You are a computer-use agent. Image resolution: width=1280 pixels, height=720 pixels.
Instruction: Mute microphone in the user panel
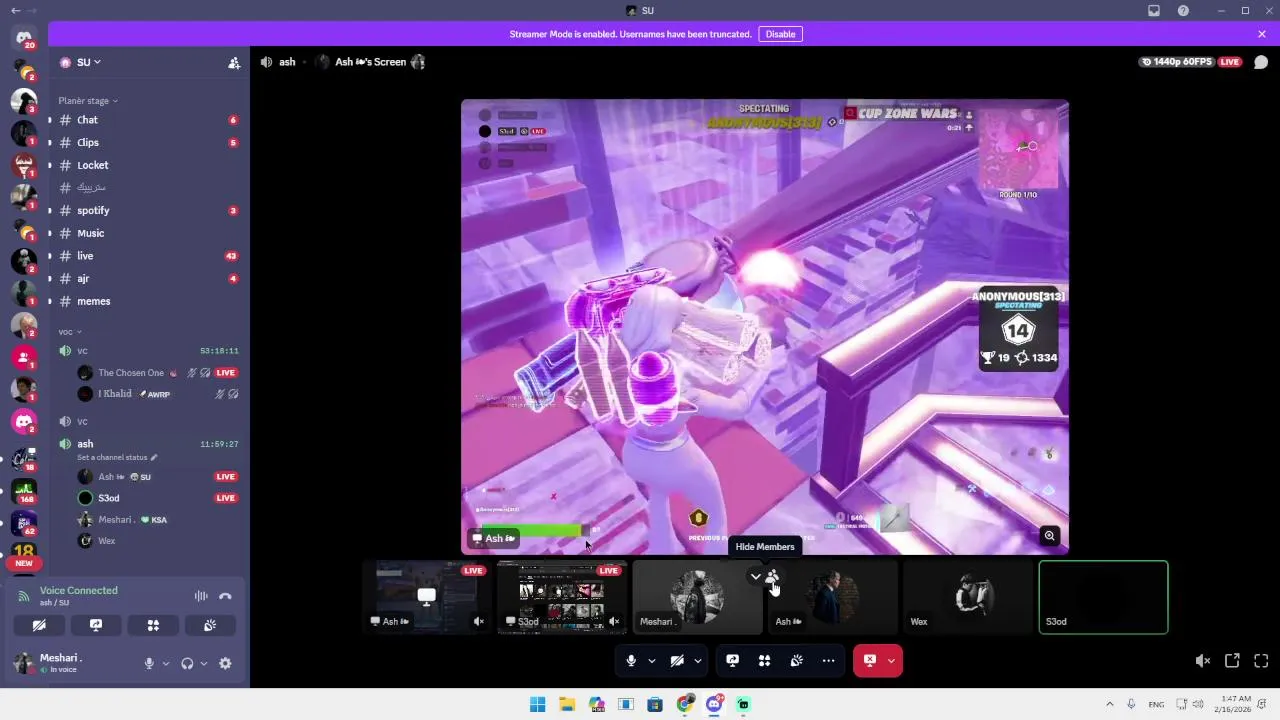[149, 663]
